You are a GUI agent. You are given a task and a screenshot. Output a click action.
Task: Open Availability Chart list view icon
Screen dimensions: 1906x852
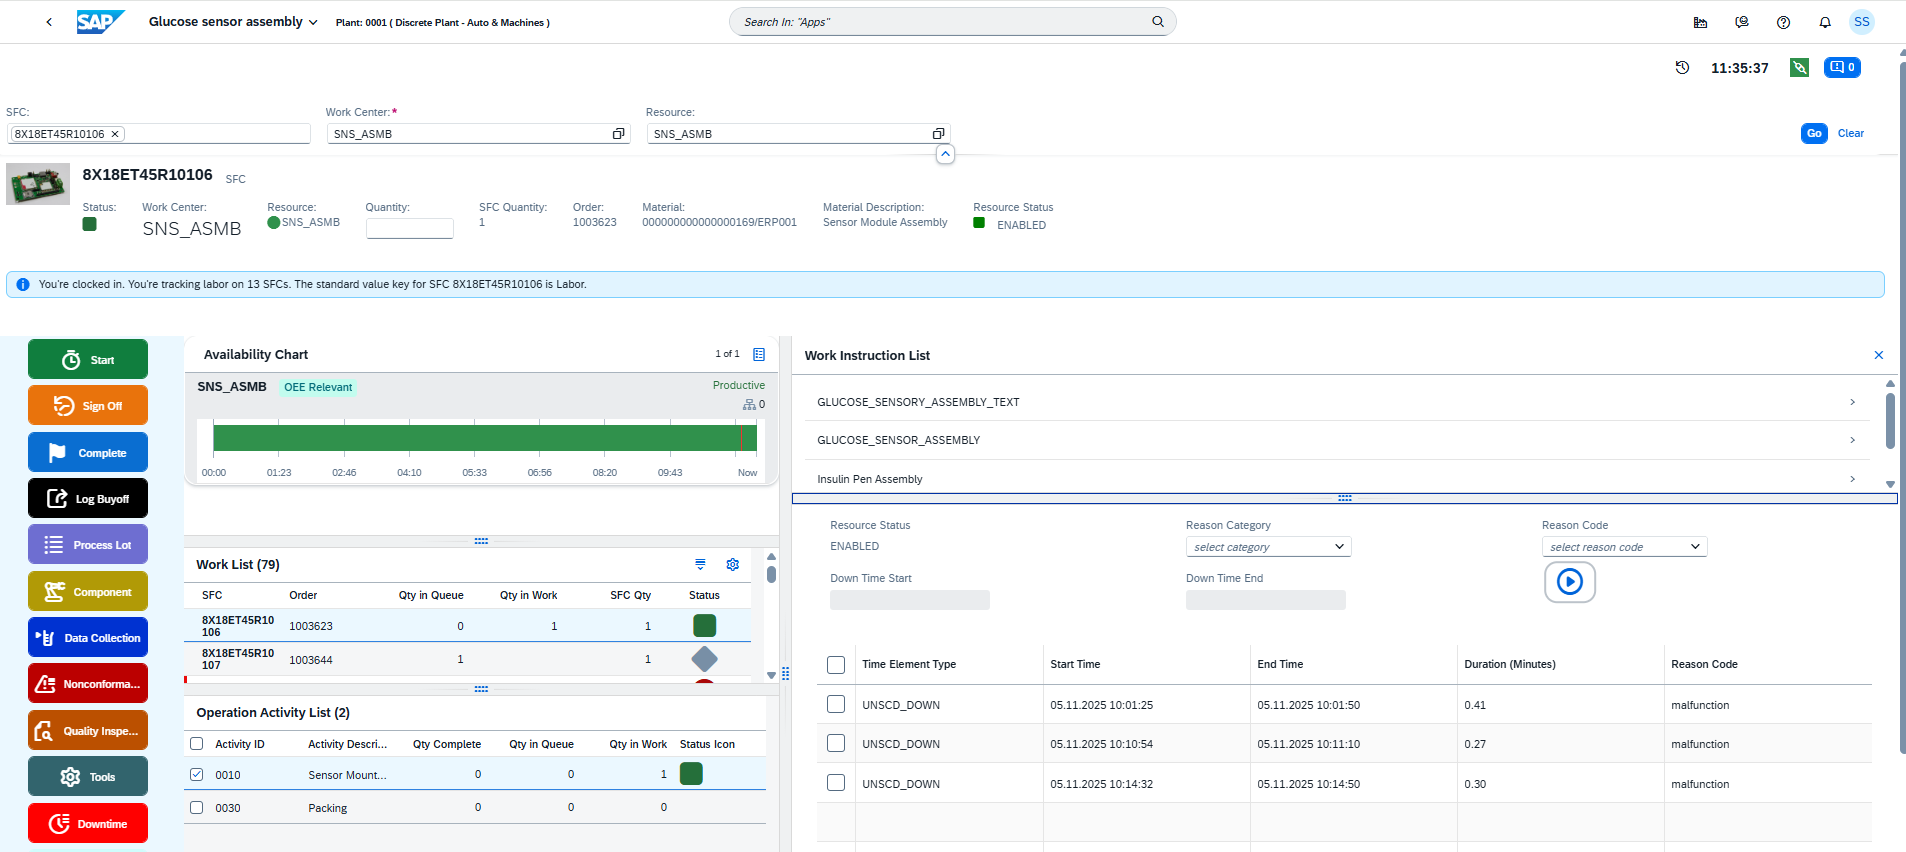[759, 355]
